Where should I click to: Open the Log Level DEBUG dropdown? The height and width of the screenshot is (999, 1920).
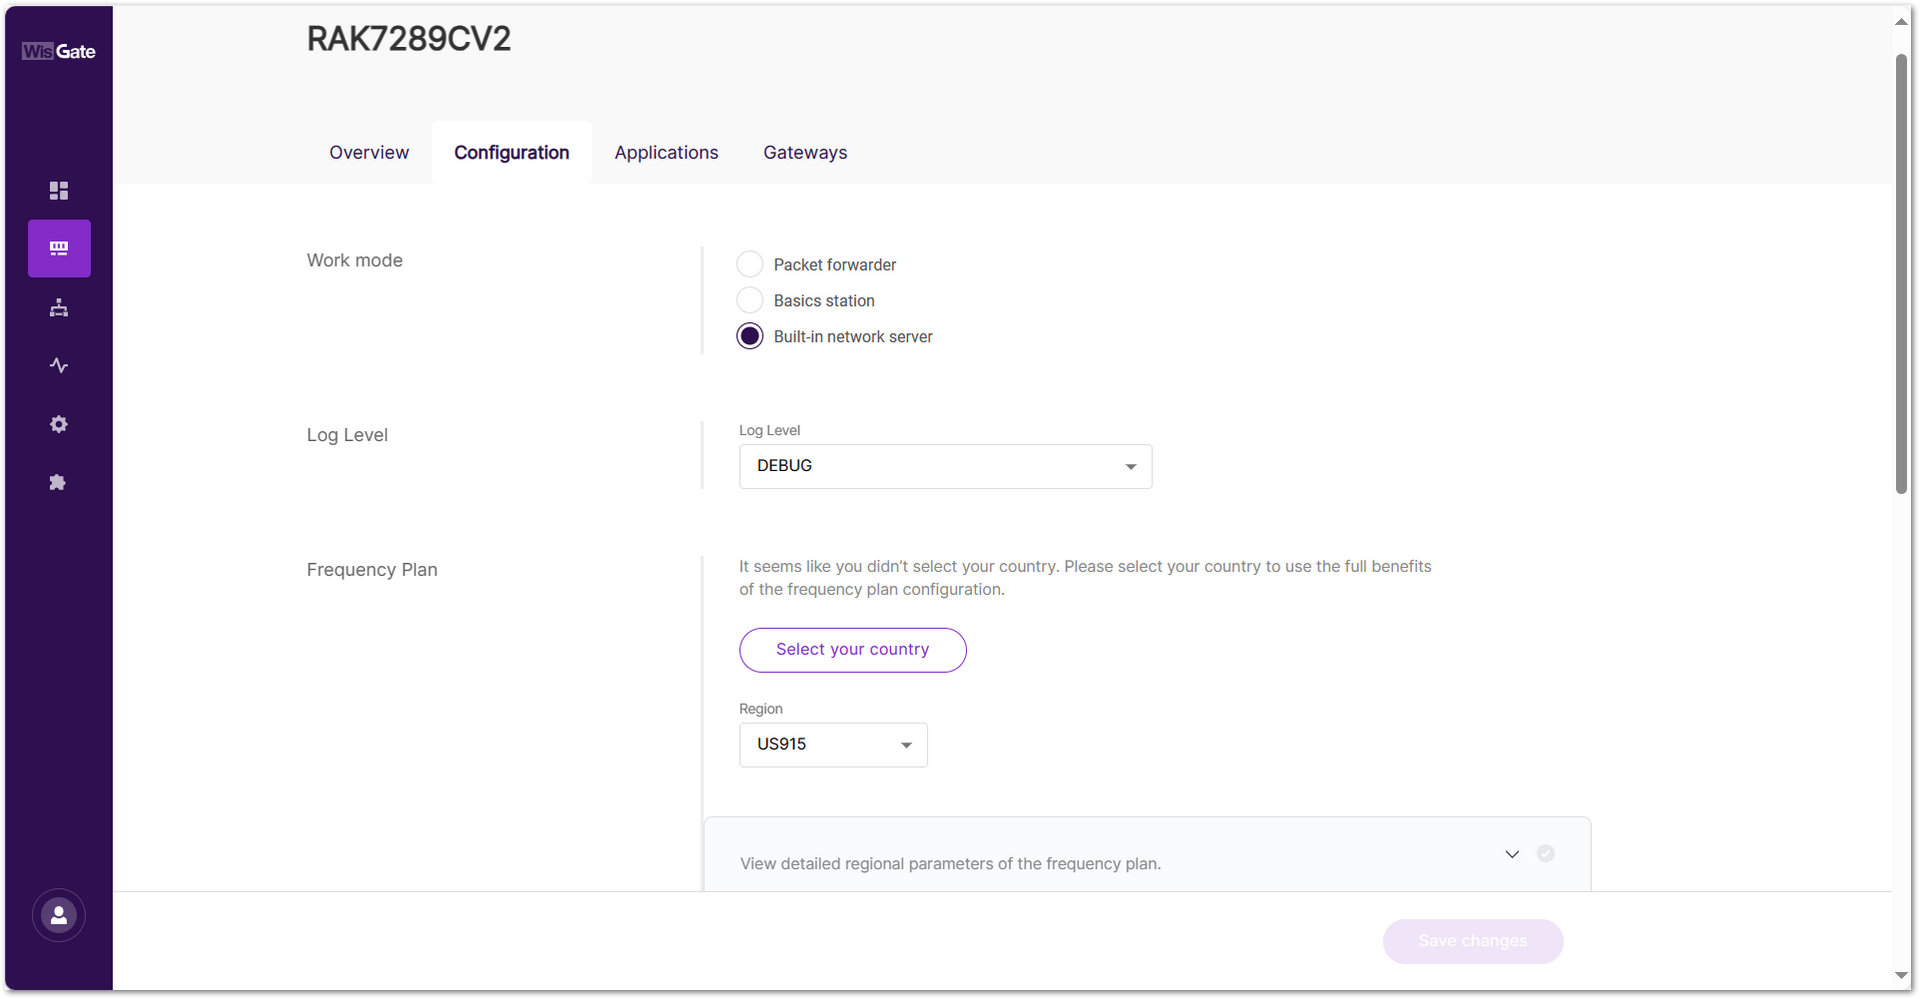point(945,466)
